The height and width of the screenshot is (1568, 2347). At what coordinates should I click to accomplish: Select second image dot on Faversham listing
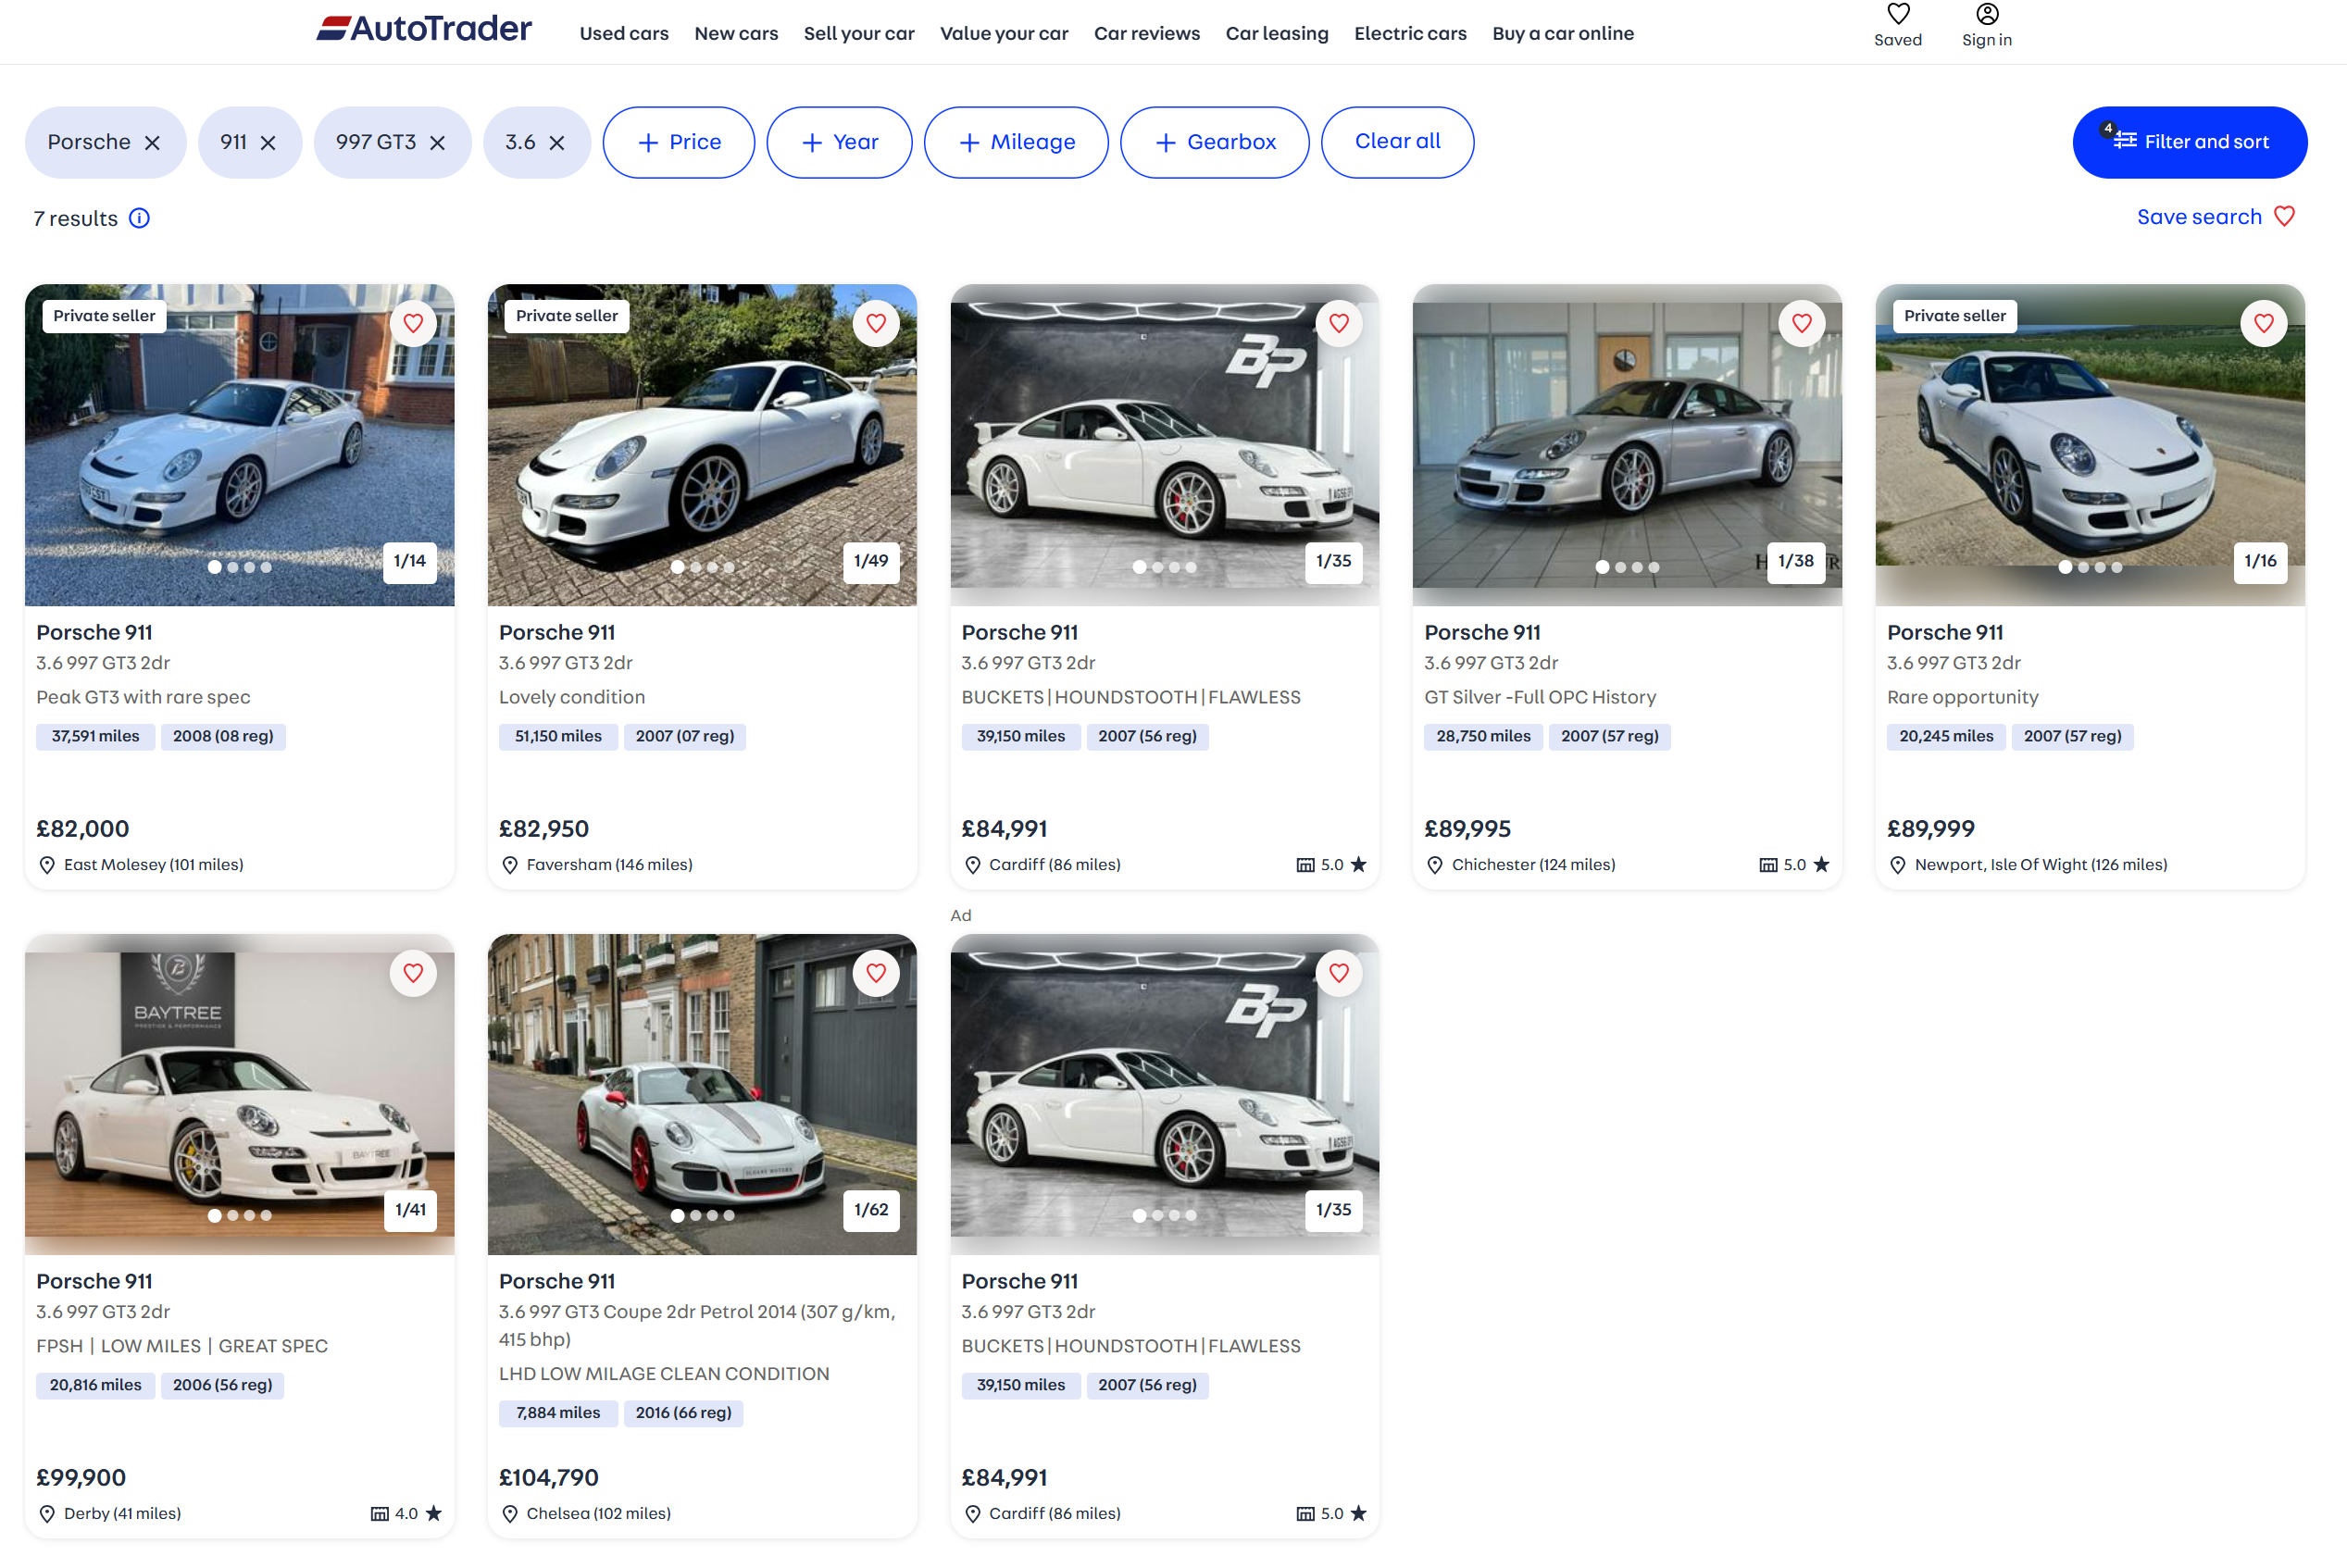point(696,567)
